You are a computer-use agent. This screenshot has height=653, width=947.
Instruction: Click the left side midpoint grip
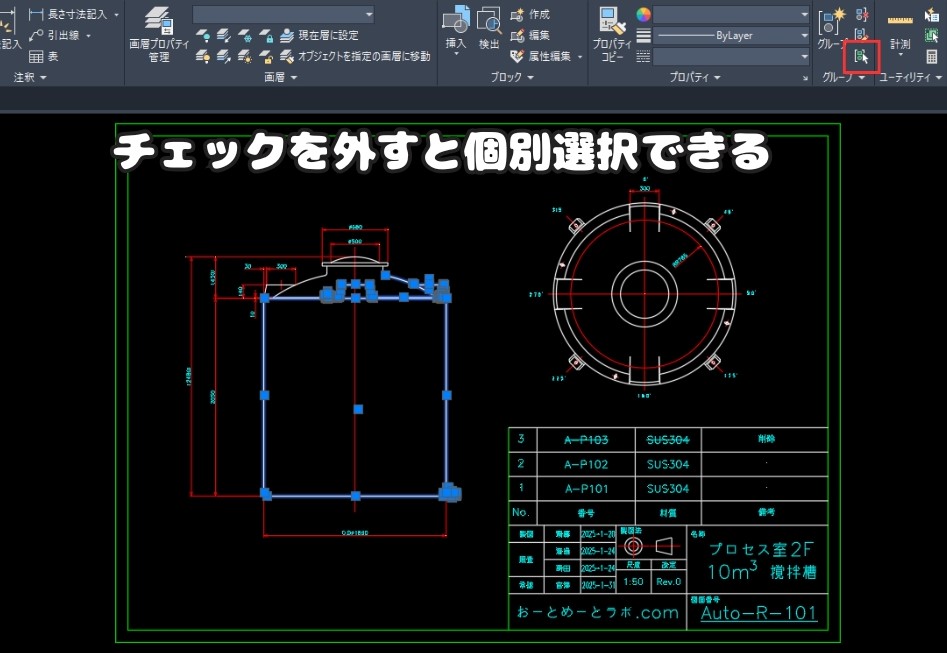[265, 395]
